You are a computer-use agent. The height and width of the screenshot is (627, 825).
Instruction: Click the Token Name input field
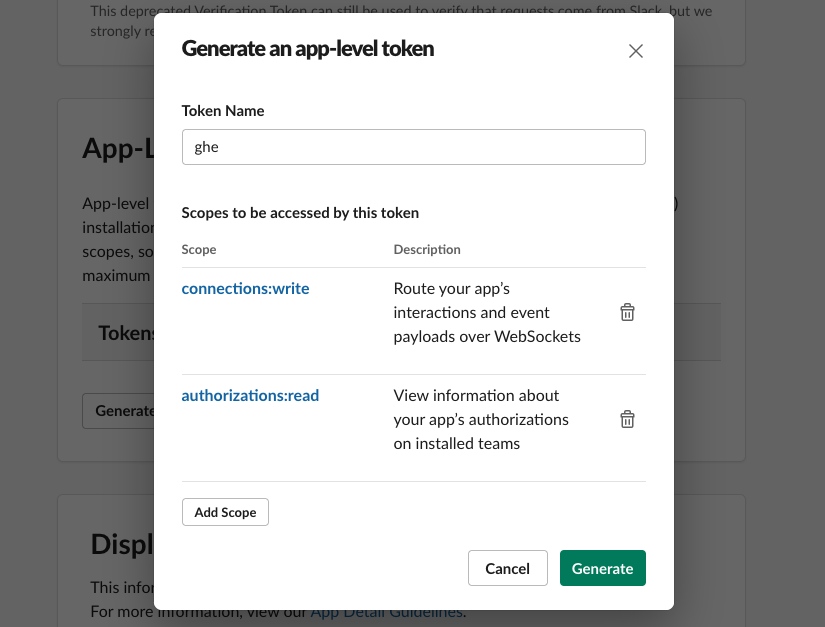tap(413, 147)
